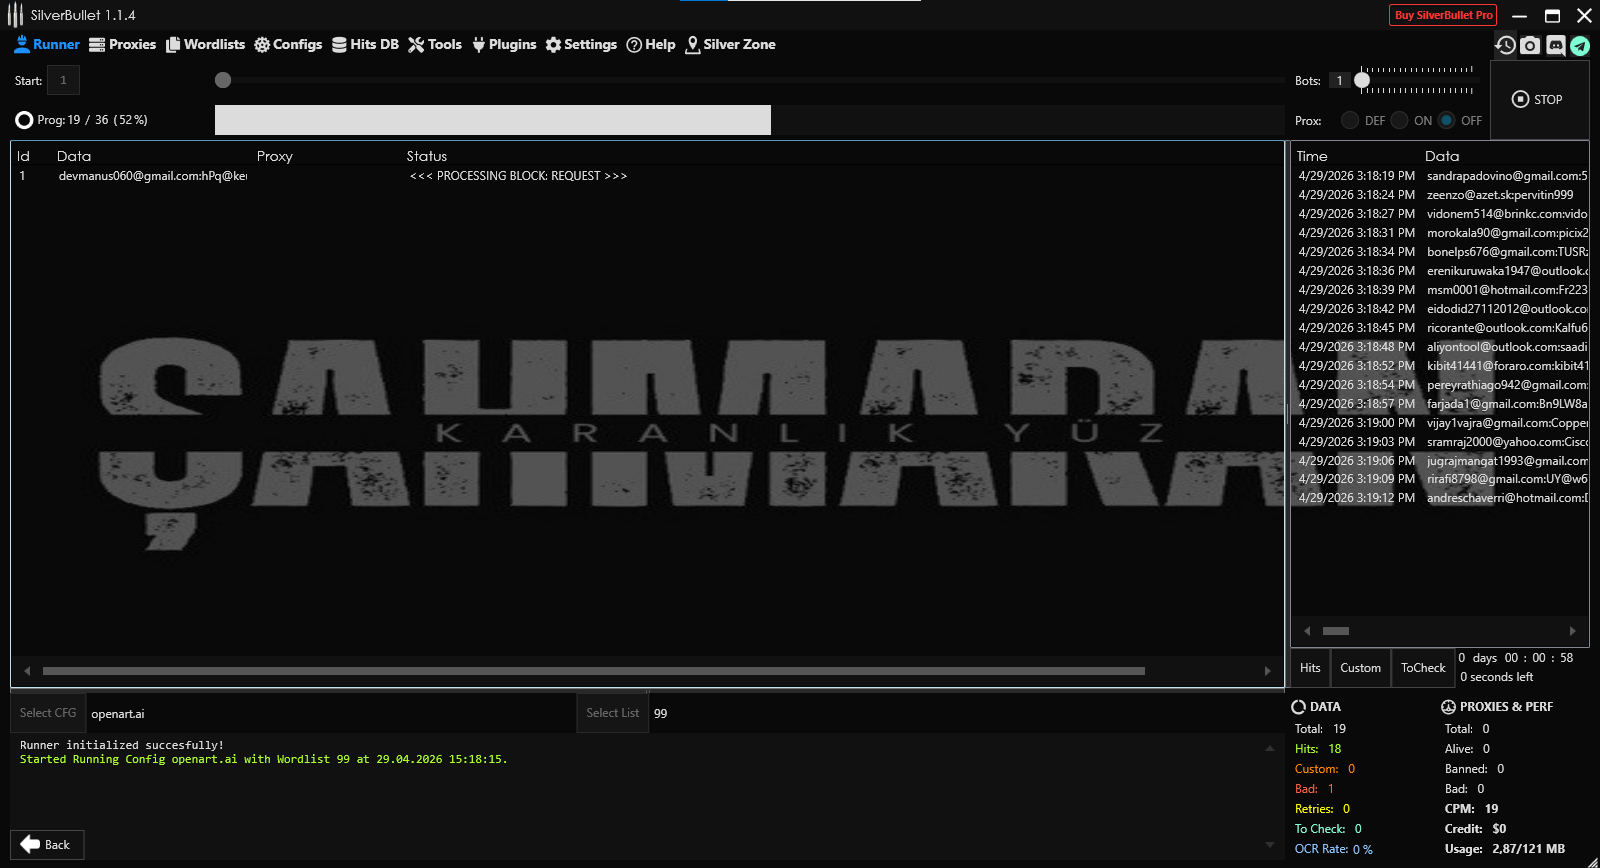Open the Tools section

point(435,44)
